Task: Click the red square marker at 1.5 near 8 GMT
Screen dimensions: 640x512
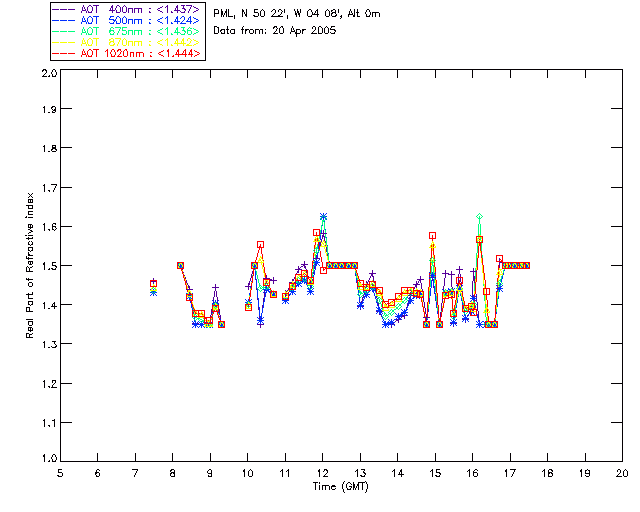Action: point(180,265)
